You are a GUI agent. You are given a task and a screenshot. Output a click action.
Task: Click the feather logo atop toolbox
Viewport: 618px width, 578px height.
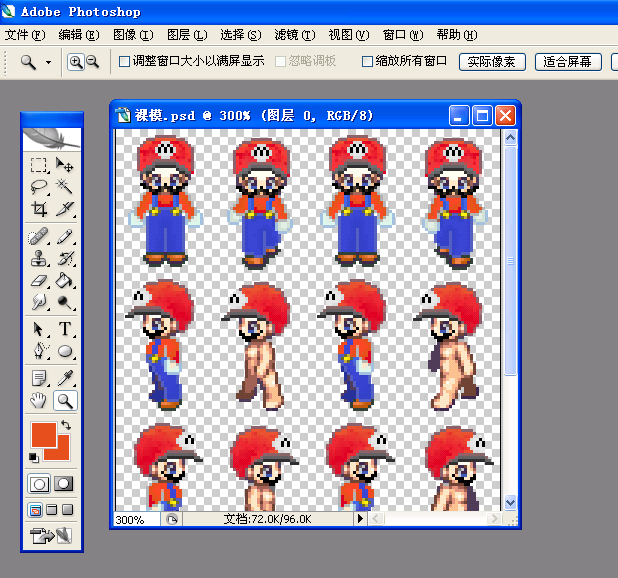click(52, 139)
